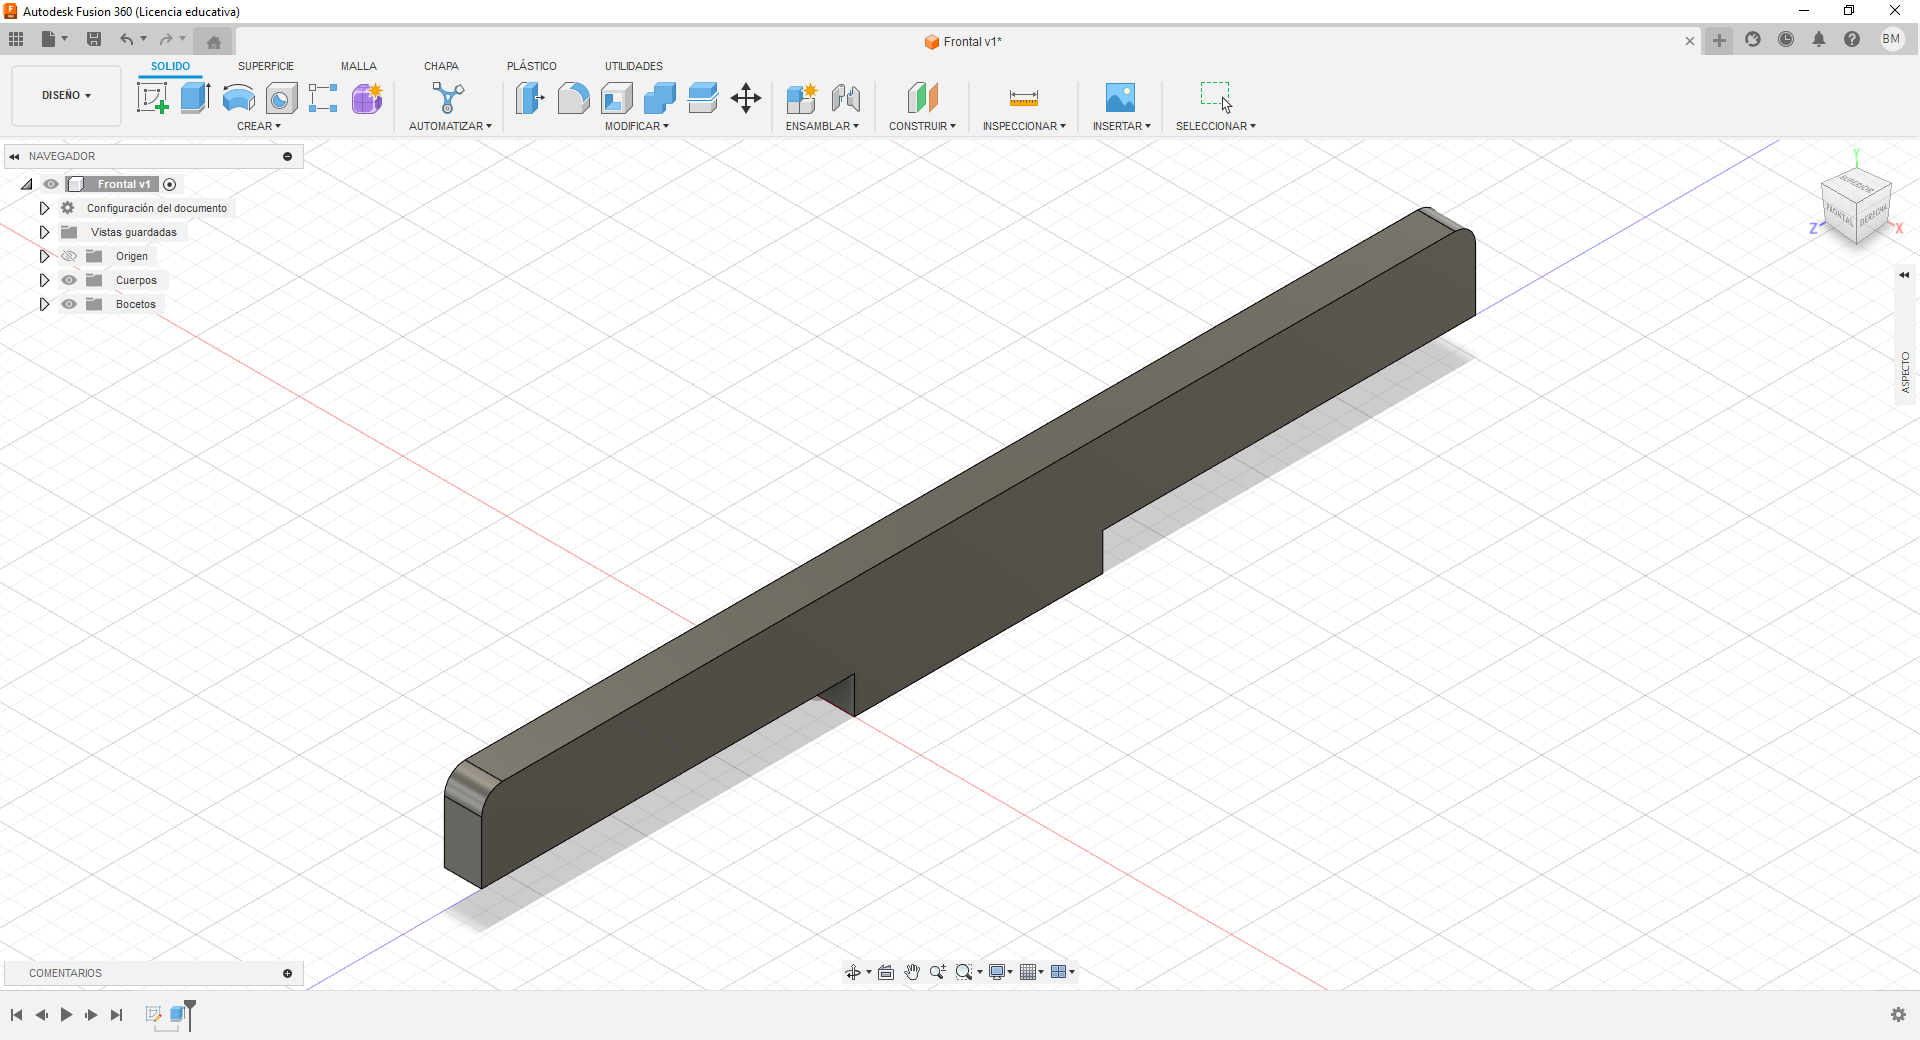Screen dimensions: 1920x1040
Task: Select the Press Pull tool icon
Action: click(530, 98)
